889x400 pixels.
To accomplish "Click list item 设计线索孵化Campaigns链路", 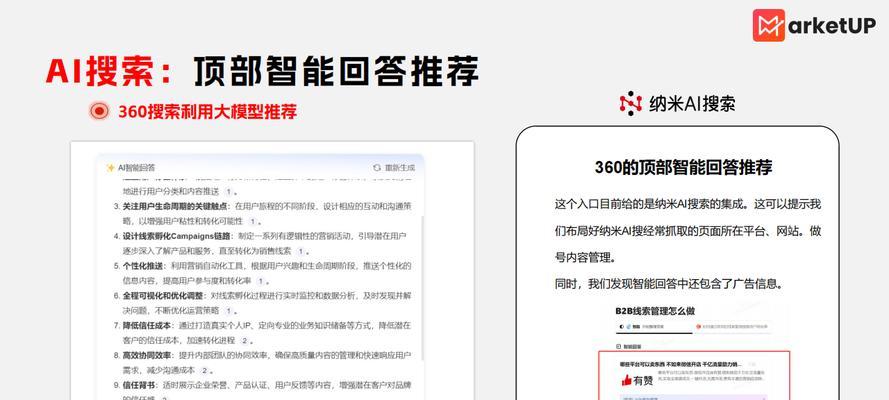I will 175,236.
